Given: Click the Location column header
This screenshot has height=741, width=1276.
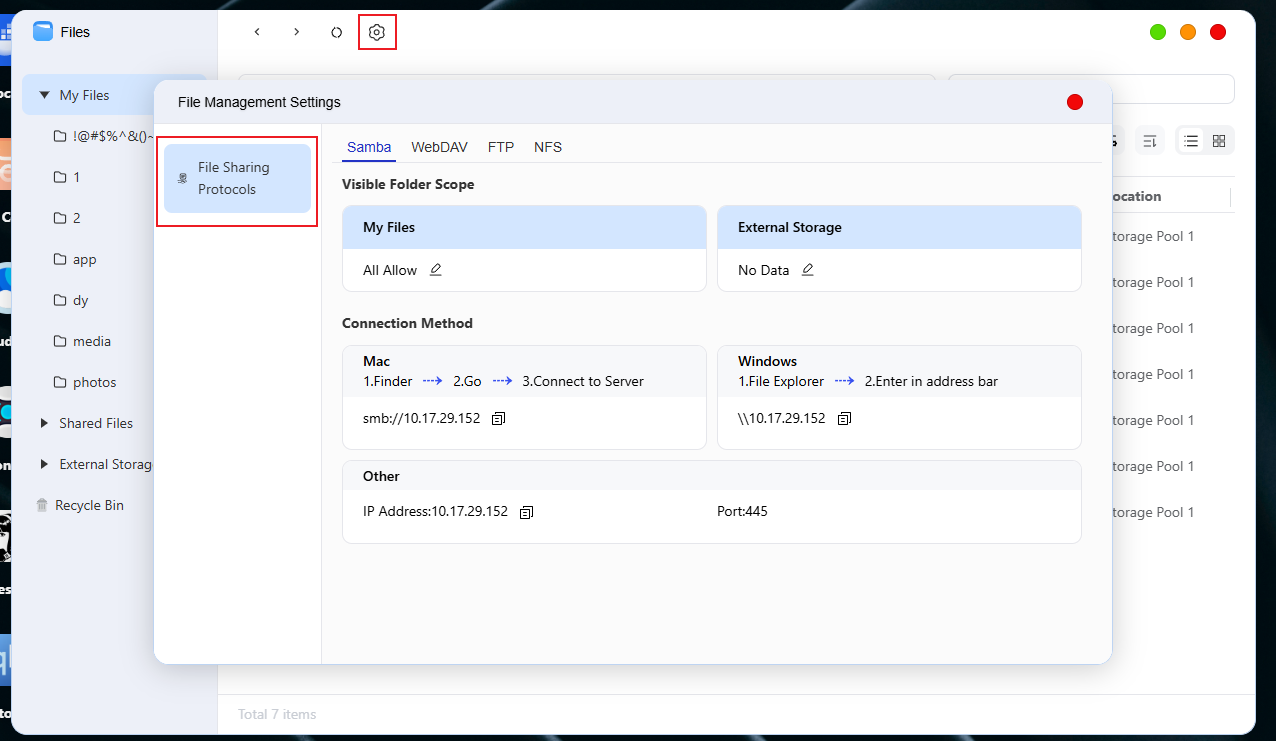Looking at the screenshot, I should point(1136,197).
